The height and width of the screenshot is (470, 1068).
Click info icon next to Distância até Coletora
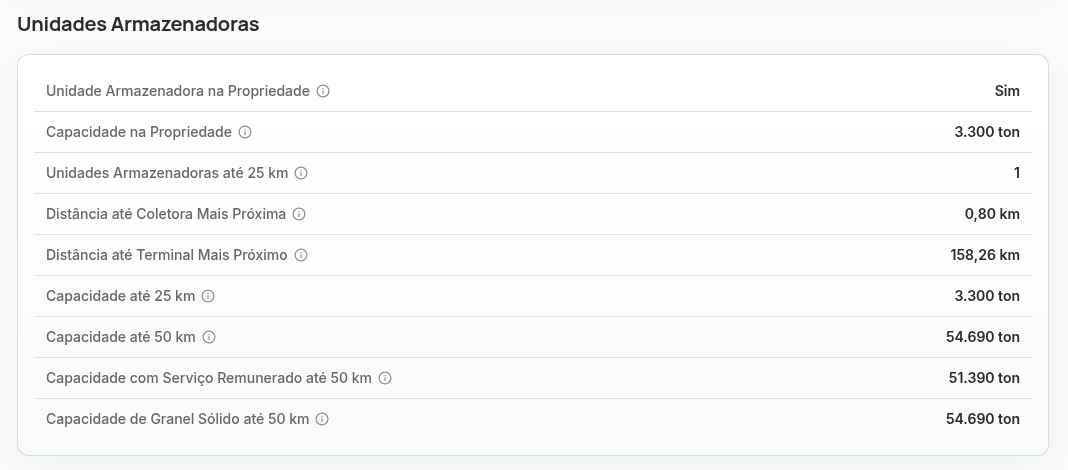coord(299,214)
